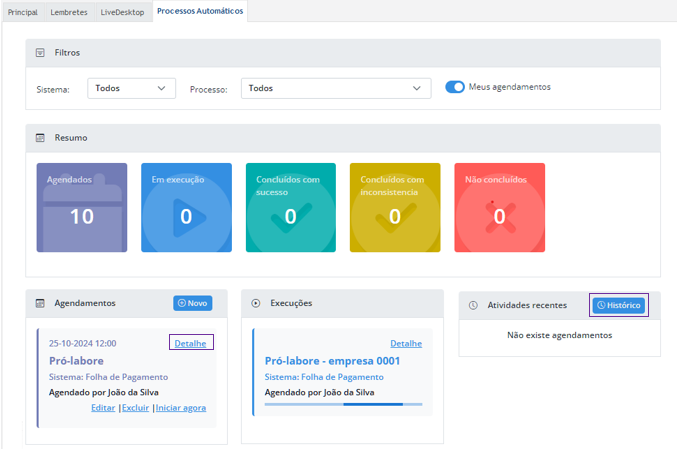
Task: Open the Não concluídos summary card
Action: coord(499,207)
